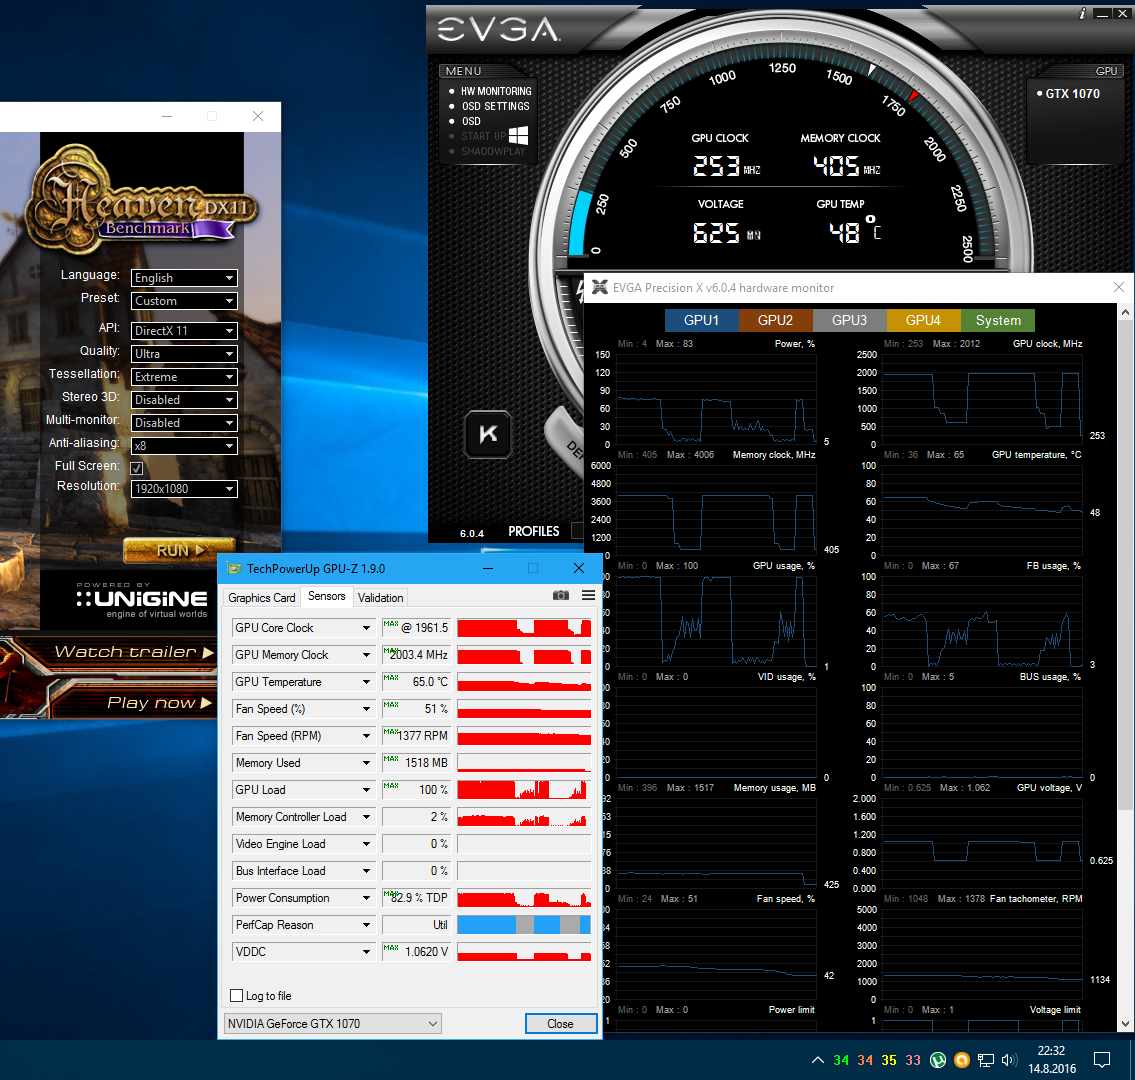Open the taskbar volume speaker icon
The width and height of the screenshot is (1135, 1080).
pos(1010,1060)
